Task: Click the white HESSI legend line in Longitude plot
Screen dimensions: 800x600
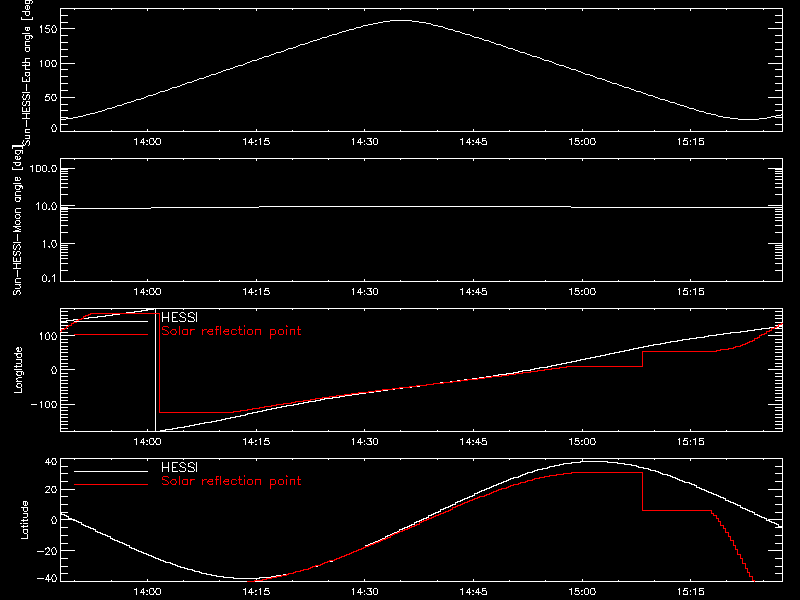Action: tap(111, 321)
